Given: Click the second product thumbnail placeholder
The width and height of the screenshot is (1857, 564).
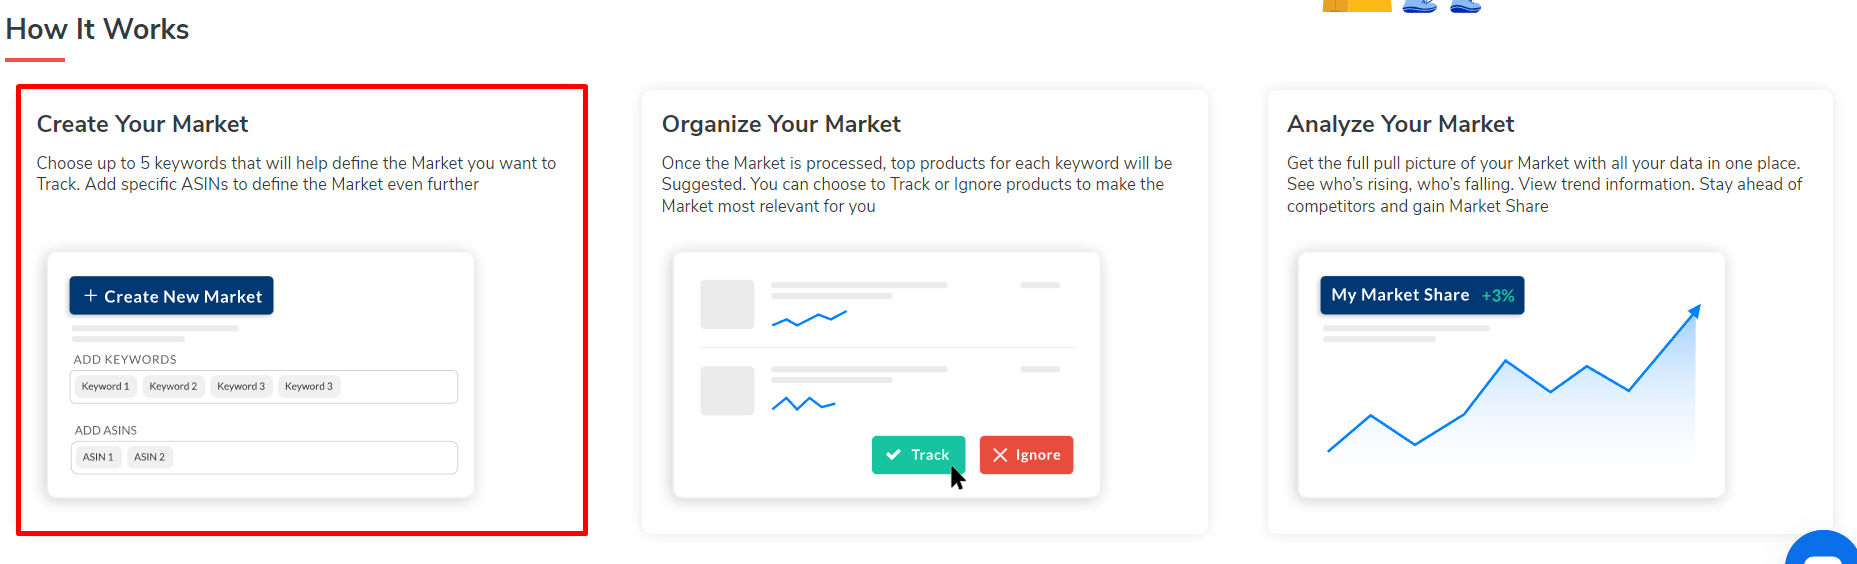Looking at the screenshot, I should tap(727, 391).
